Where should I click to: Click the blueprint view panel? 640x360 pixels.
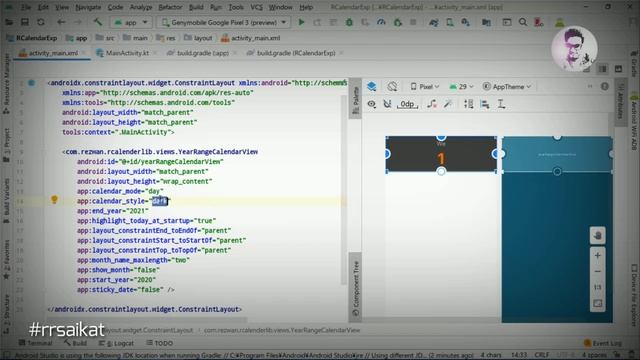[x=557, y=229]
